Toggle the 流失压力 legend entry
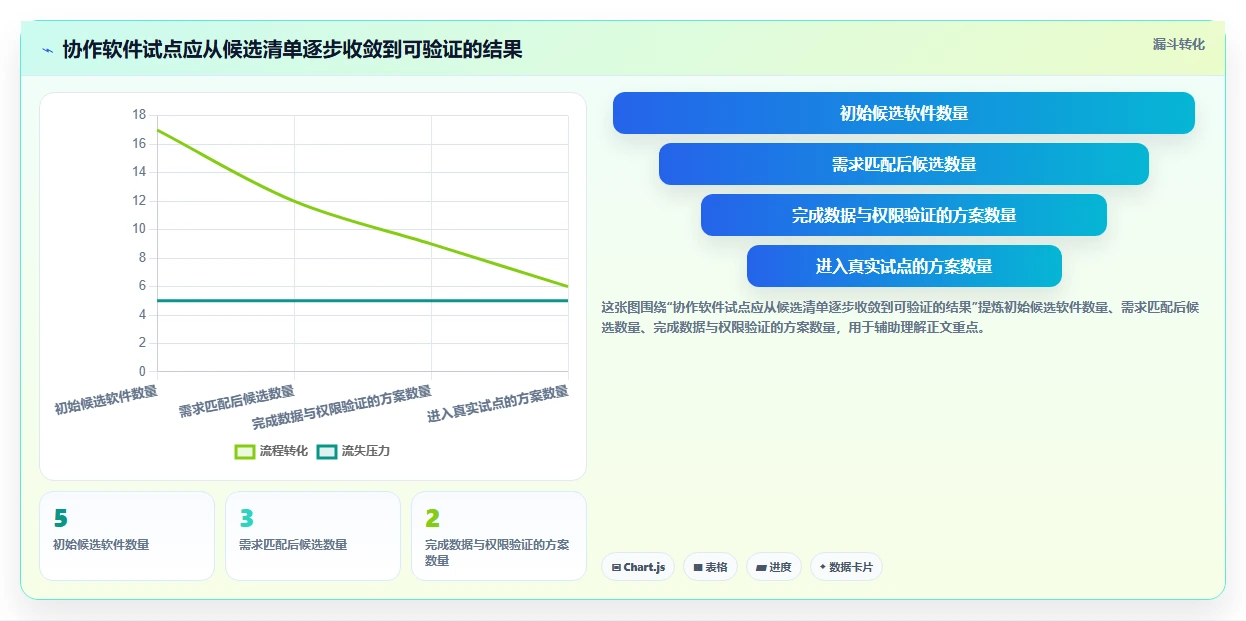Screen dimensions: 1246x621 [x=353, y=451]
